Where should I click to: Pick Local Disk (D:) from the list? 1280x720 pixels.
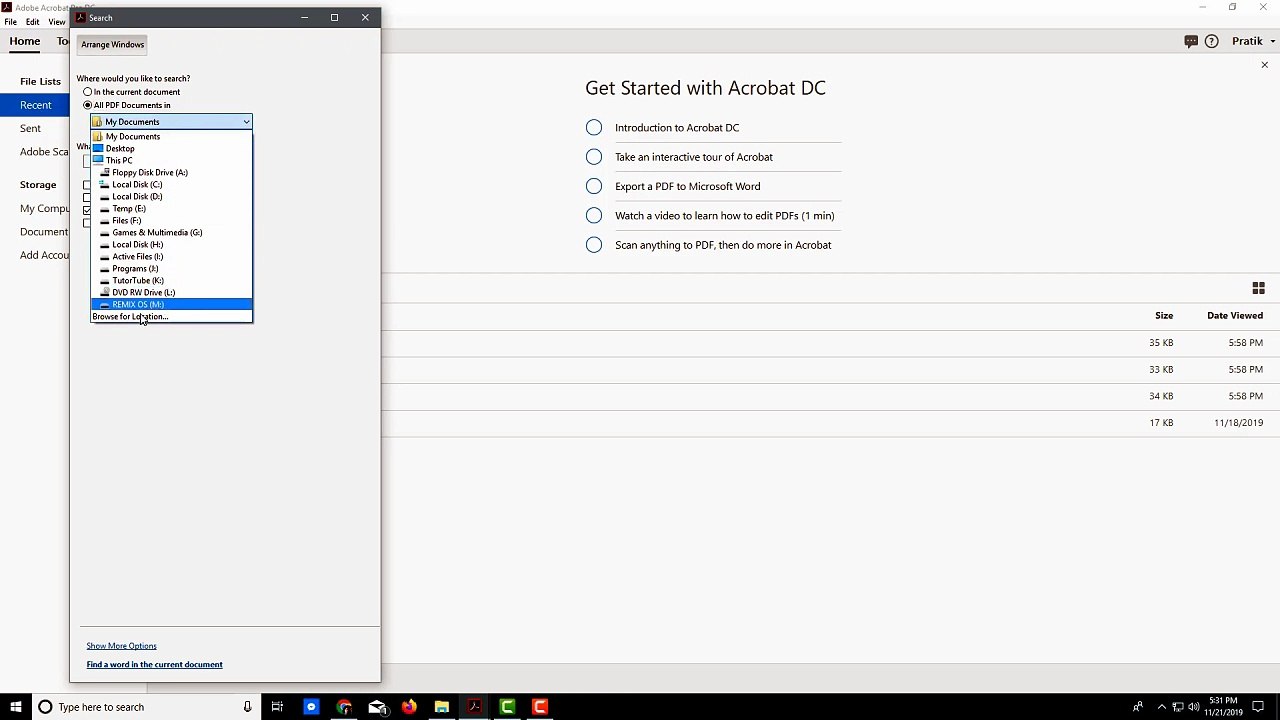coord(171,197)
